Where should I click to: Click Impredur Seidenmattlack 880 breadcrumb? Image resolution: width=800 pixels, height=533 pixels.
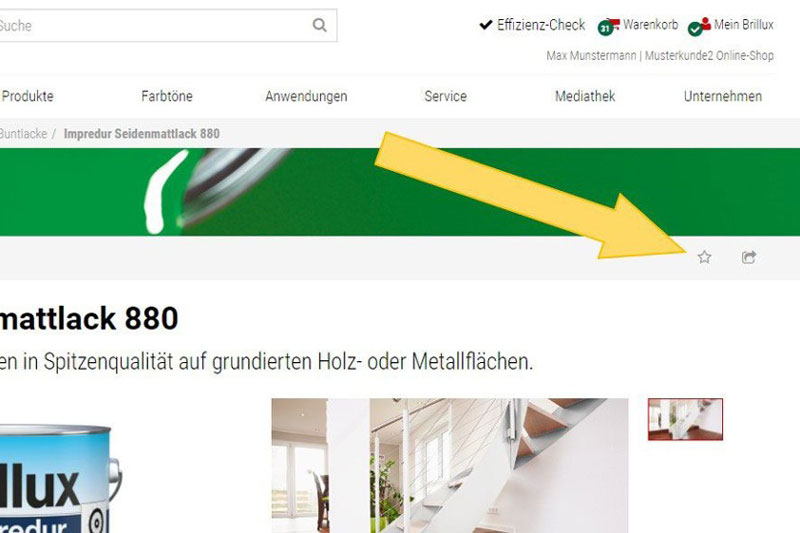pyautogui.click(x=141, y=134)
